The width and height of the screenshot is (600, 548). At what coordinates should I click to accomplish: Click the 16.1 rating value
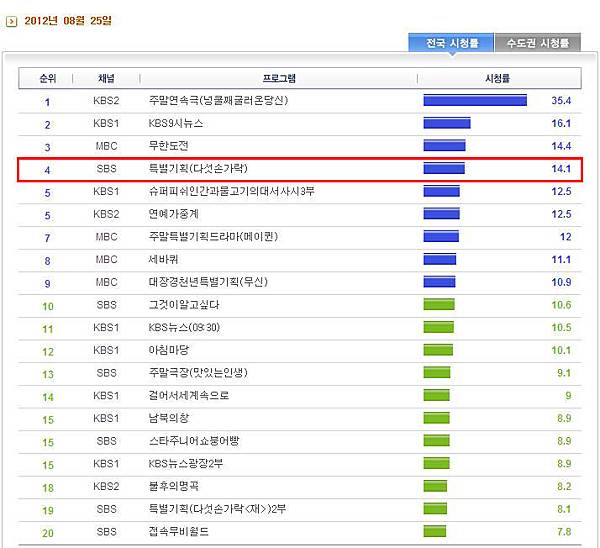tap(561, 123)
